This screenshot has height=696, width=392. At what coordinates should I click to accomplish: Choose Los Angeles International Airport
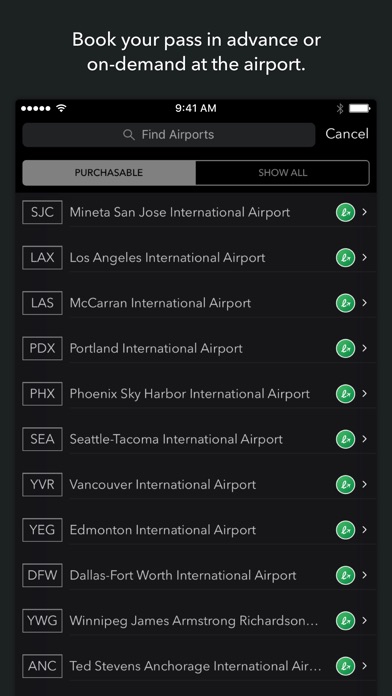[196, 257]
